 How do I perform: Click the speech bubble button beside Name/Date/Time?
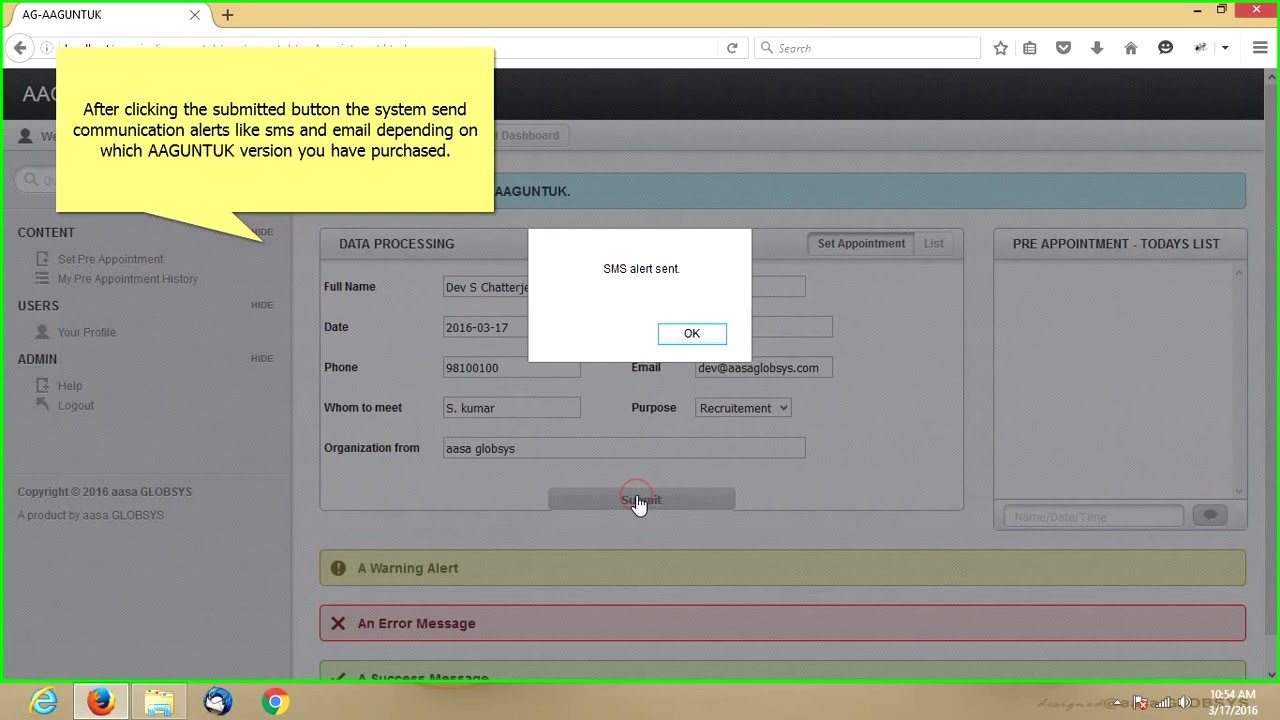[x=1210, y=516]
